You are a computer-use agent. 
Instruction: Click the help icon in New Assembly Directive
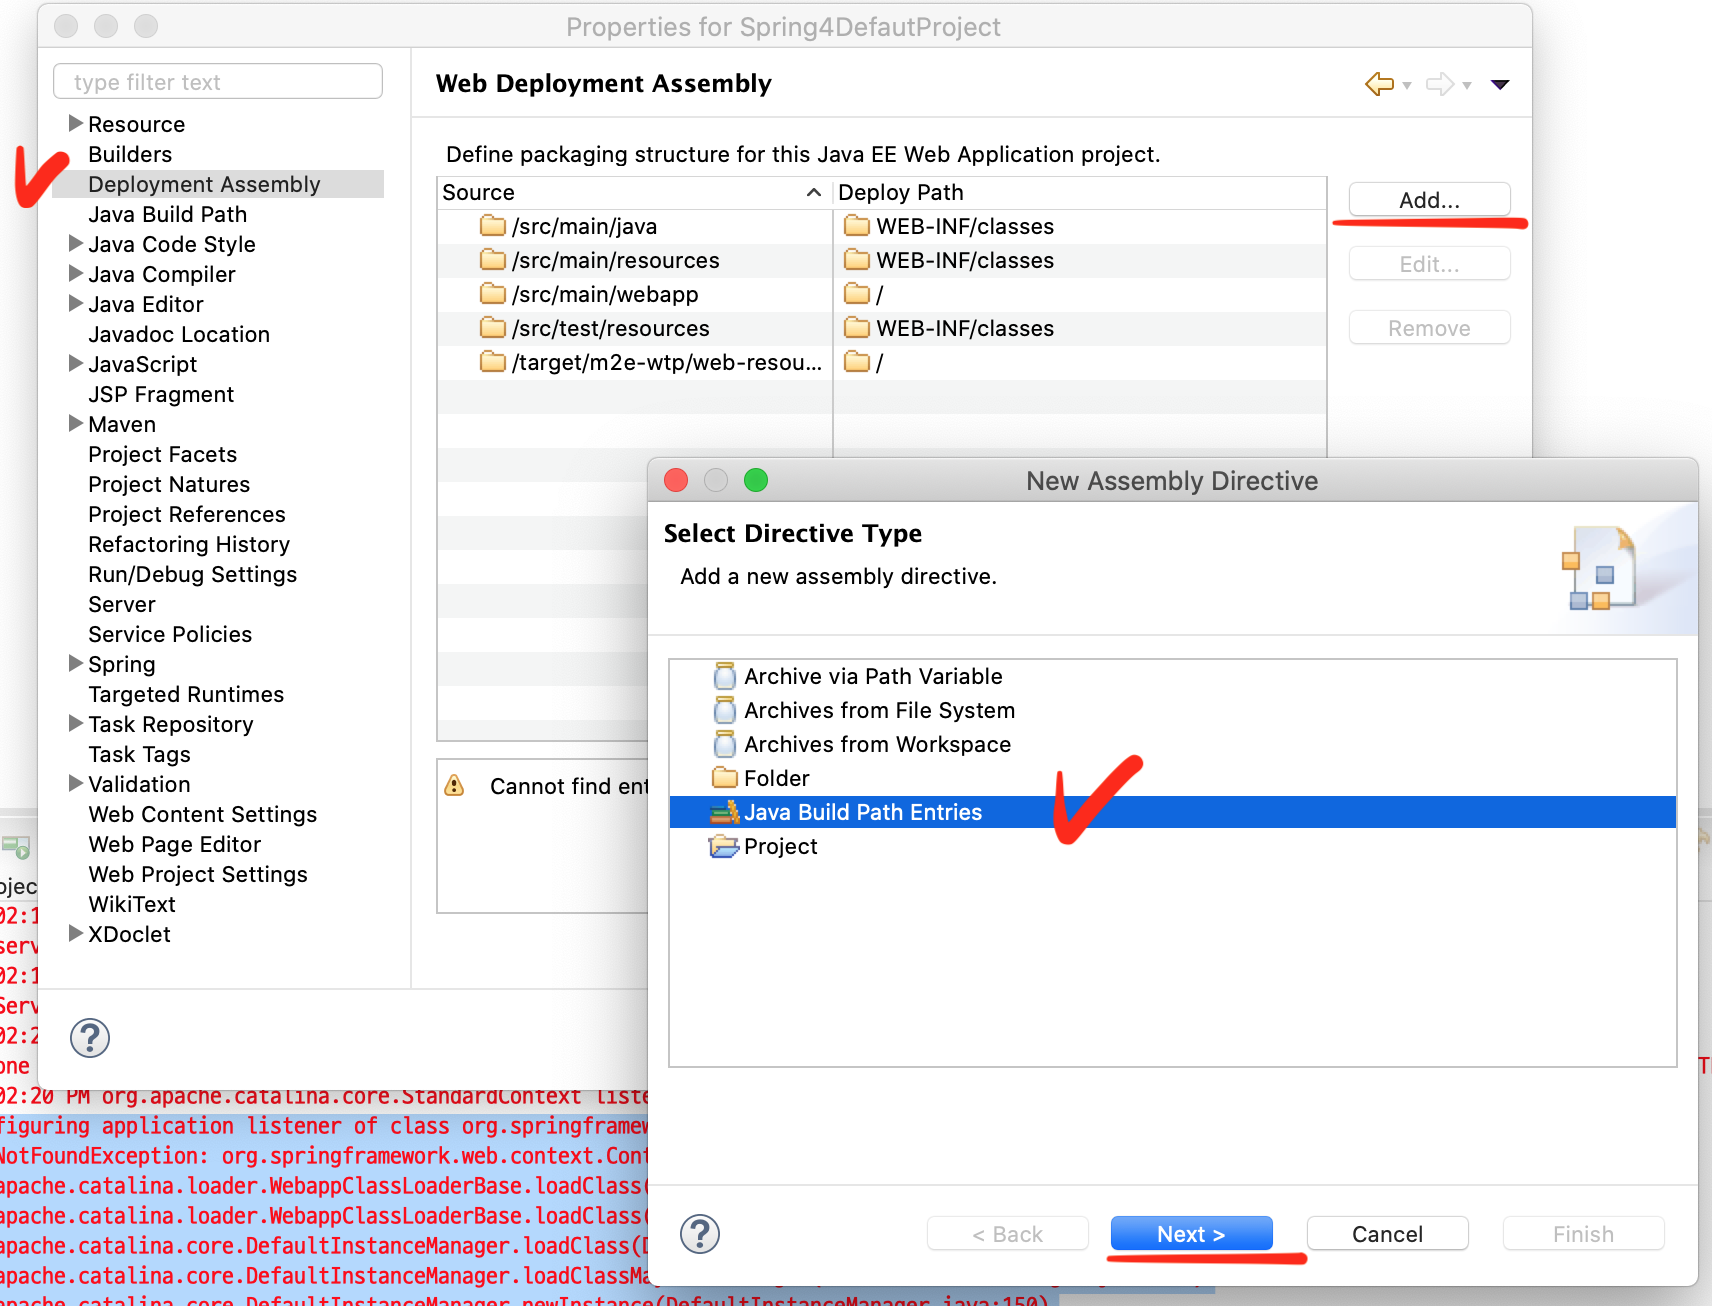click(700, 1234)
